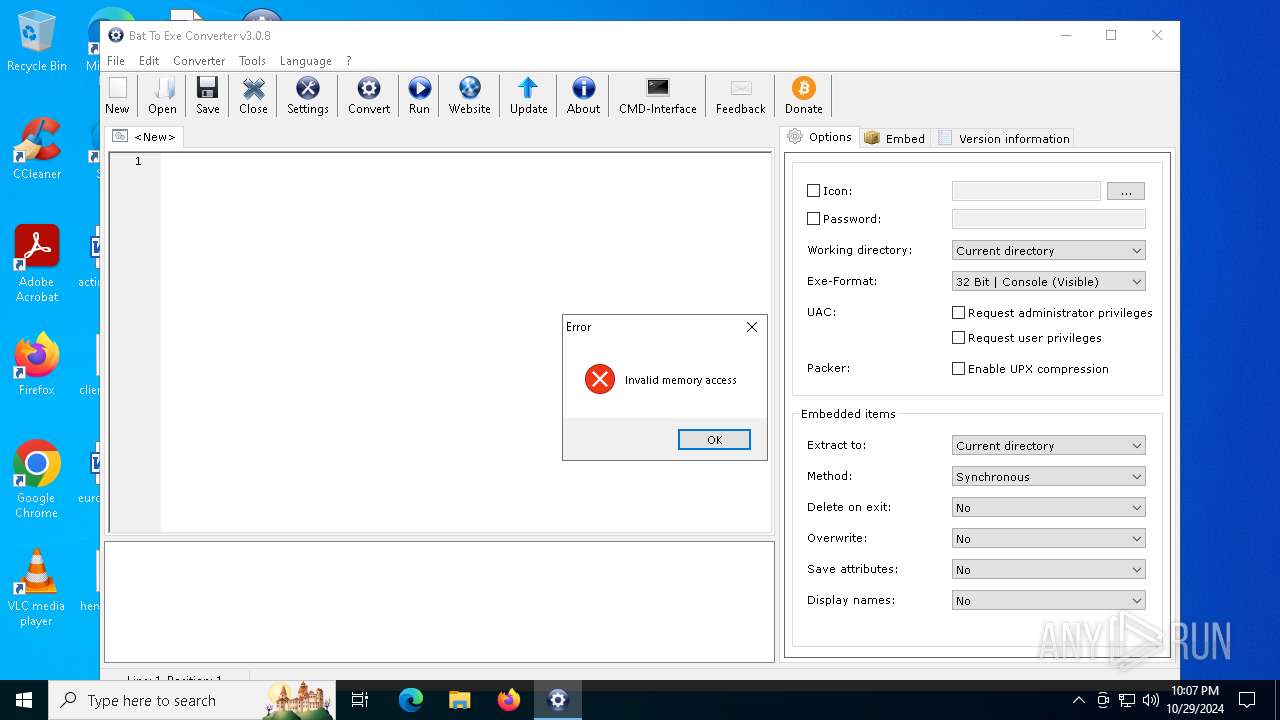The width and height of the screenshot is (1280, 720).
Task: Click the Task View taskbar button
Action: (x=360, y=700)
